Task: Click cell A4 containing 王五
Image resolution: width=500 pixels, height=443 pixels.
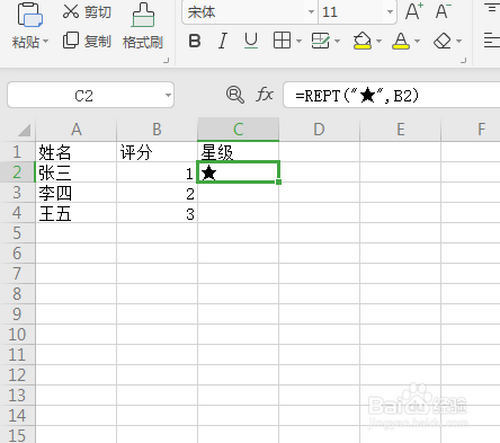Action: point(76,213)
